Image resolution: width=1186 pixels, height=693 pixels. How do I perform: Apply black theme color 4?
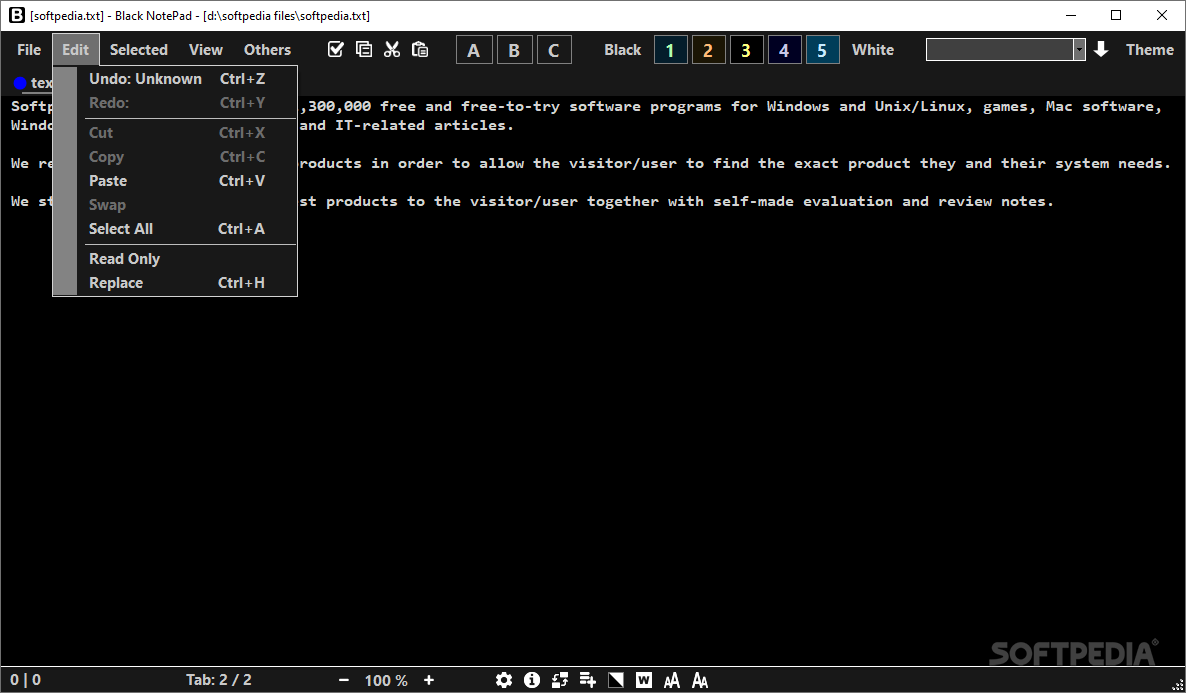click(784, 50)
